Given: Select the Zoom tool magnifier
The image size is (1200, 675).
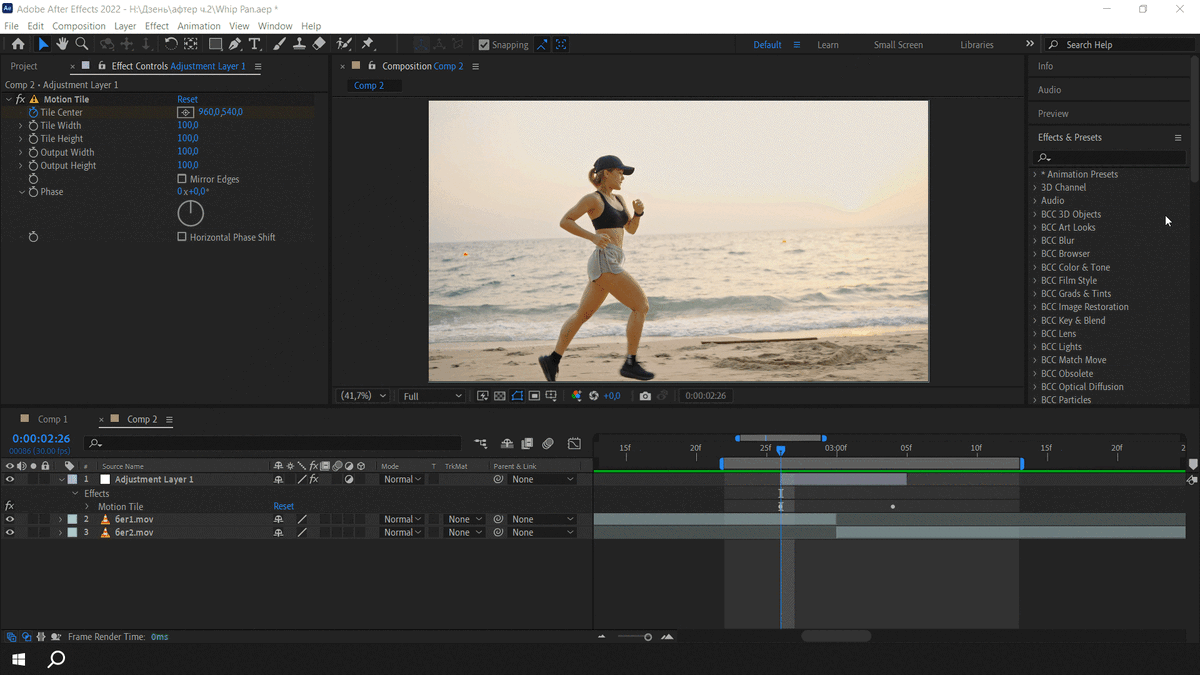Looking at the screenshot, I should [82, 44].
